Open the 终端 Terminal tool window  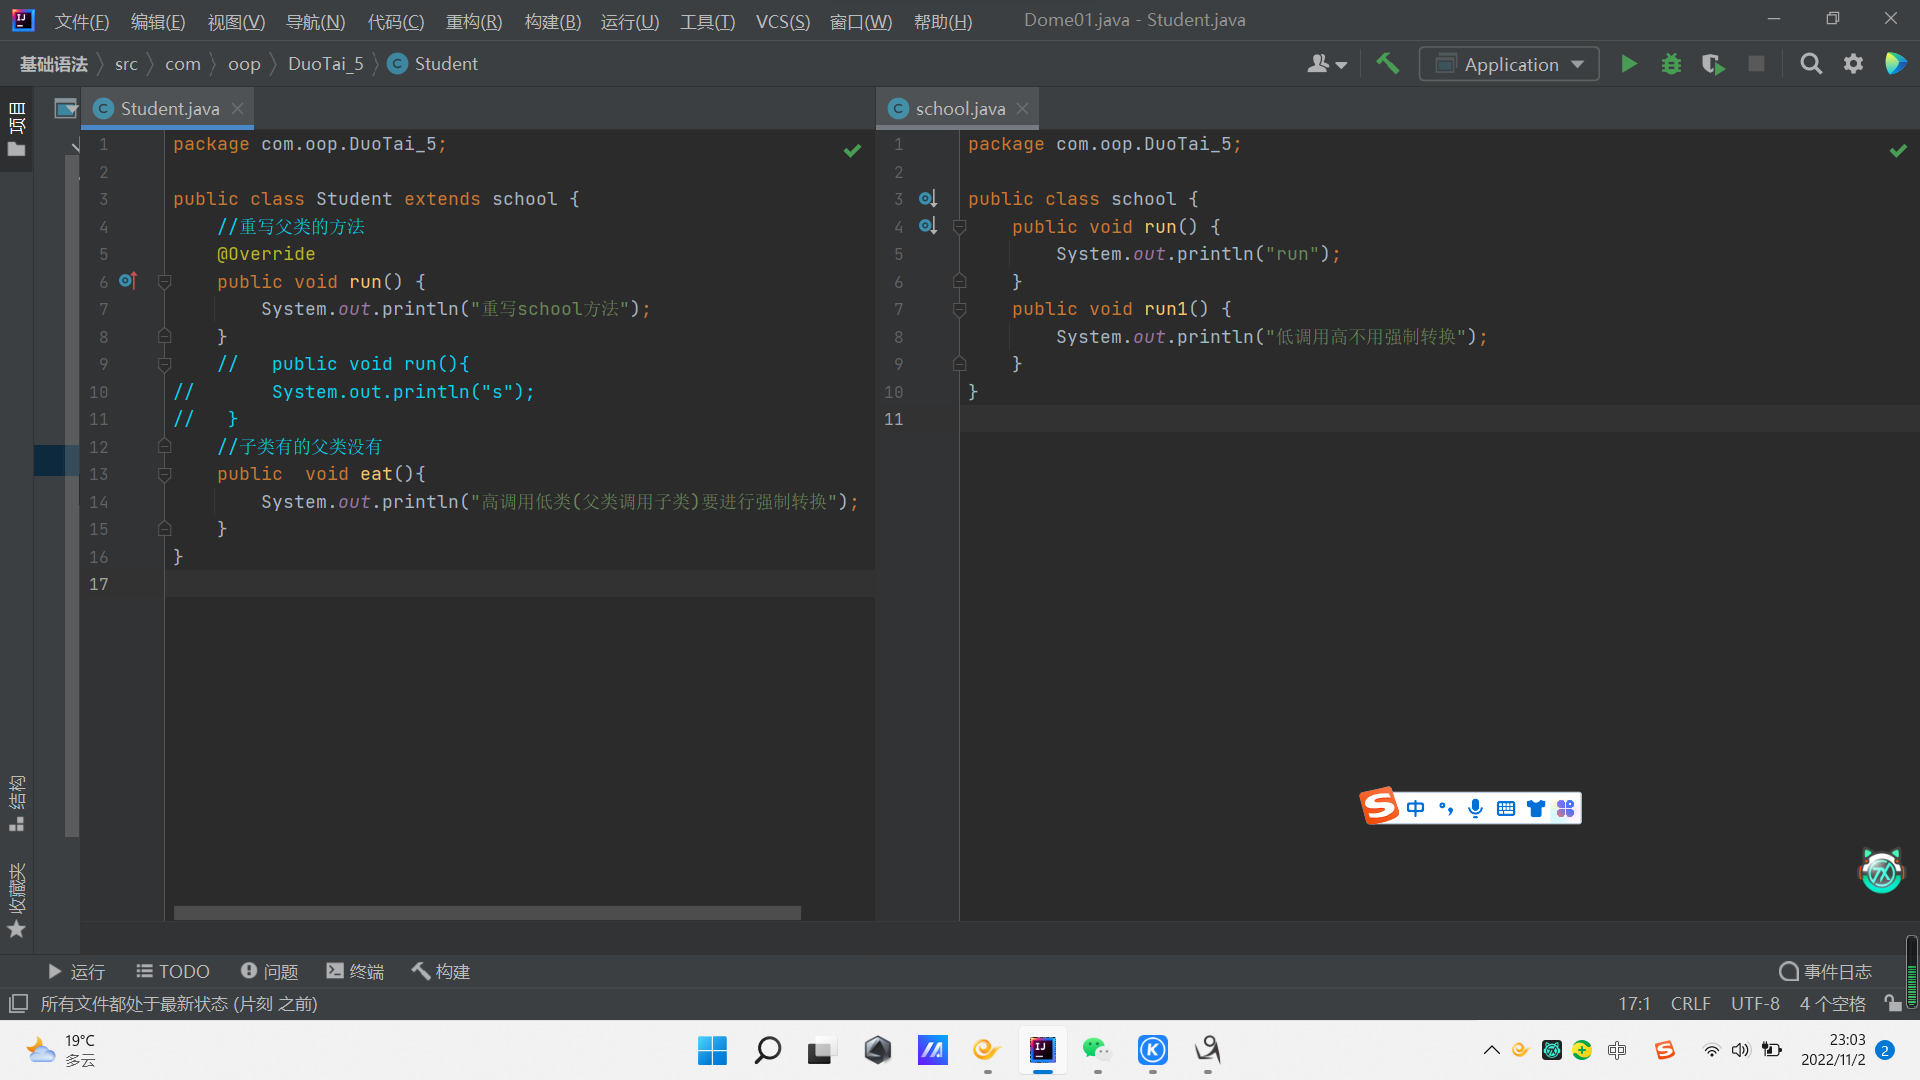[x=355, y=971]
